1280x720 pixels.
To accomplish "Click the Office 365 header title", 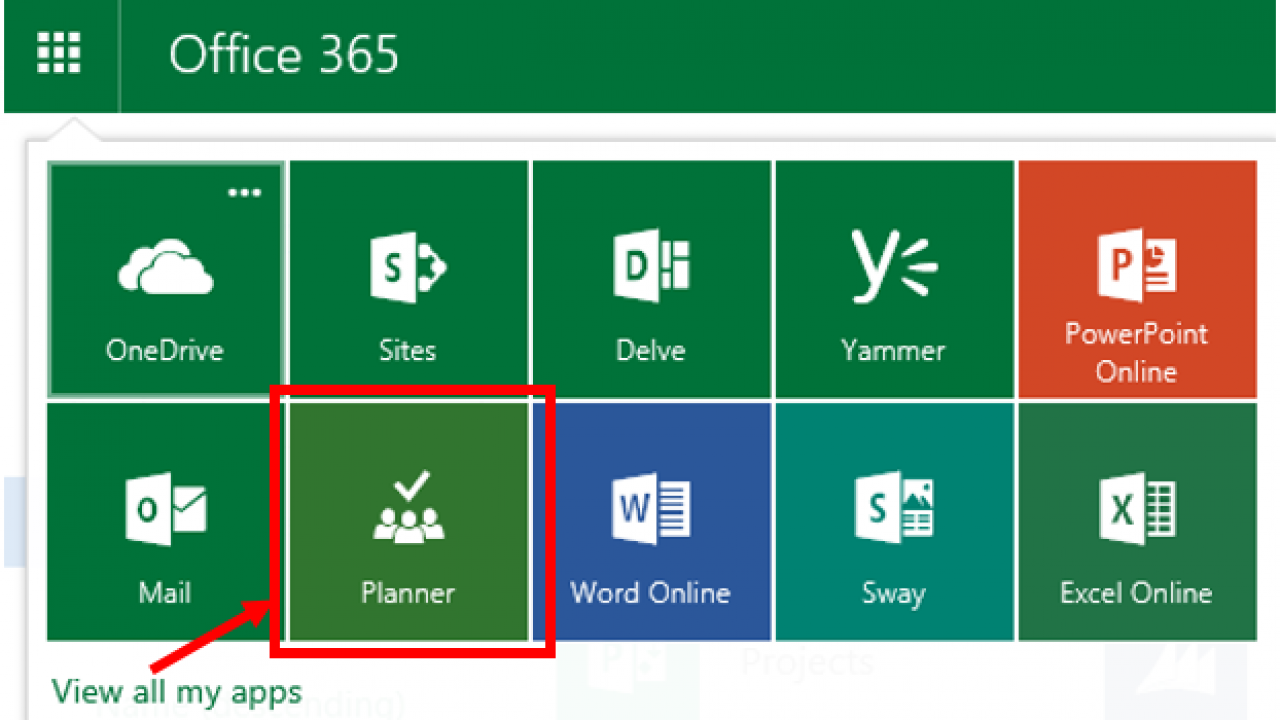I will (x=284, y=54).
